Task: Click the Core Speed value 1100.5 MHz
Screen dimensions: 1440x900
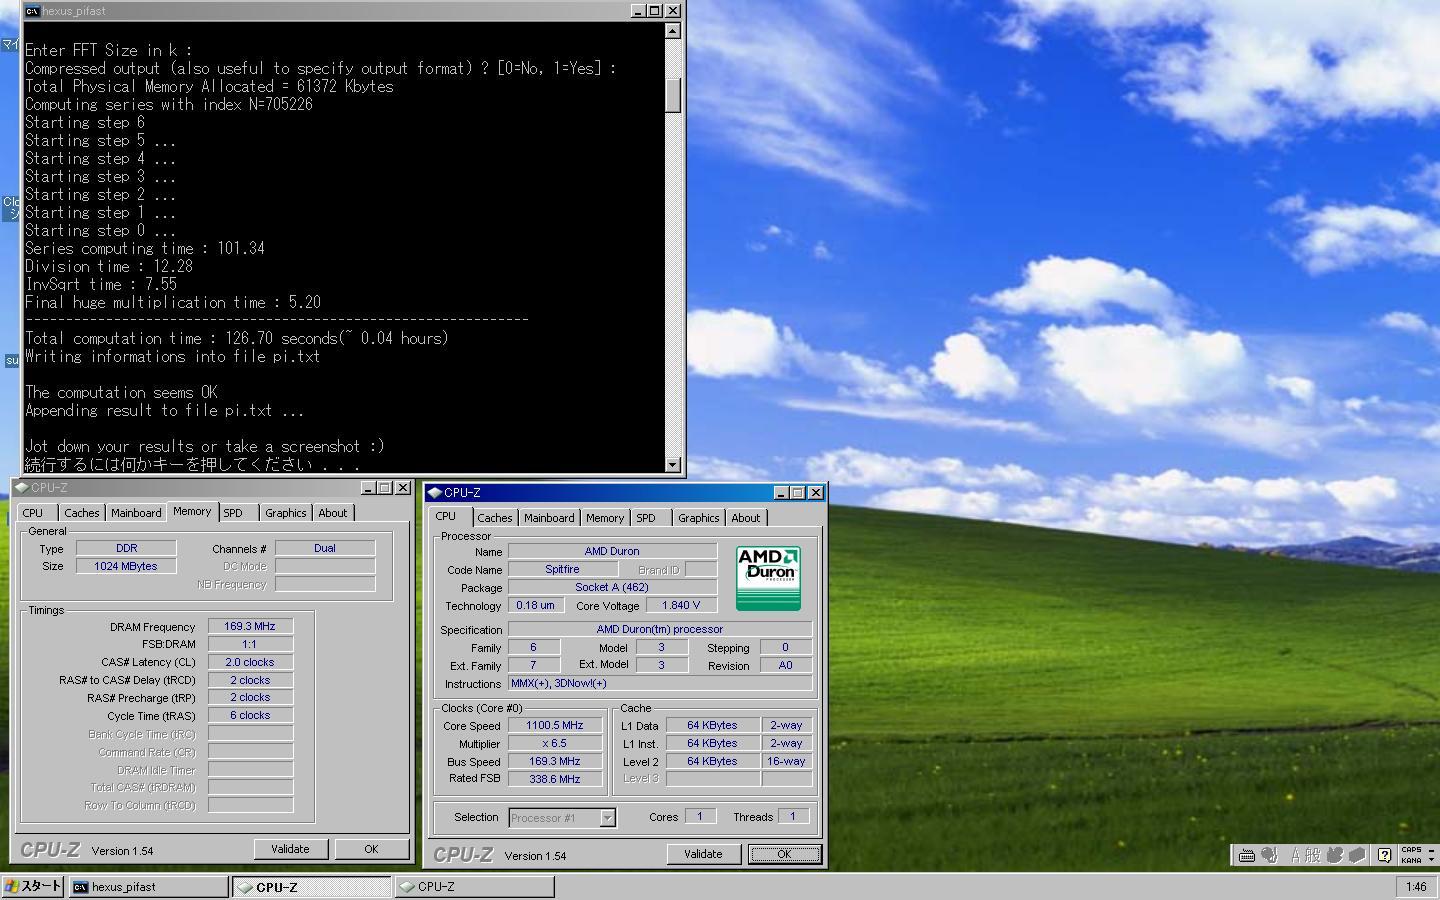Action: (555, 725)
